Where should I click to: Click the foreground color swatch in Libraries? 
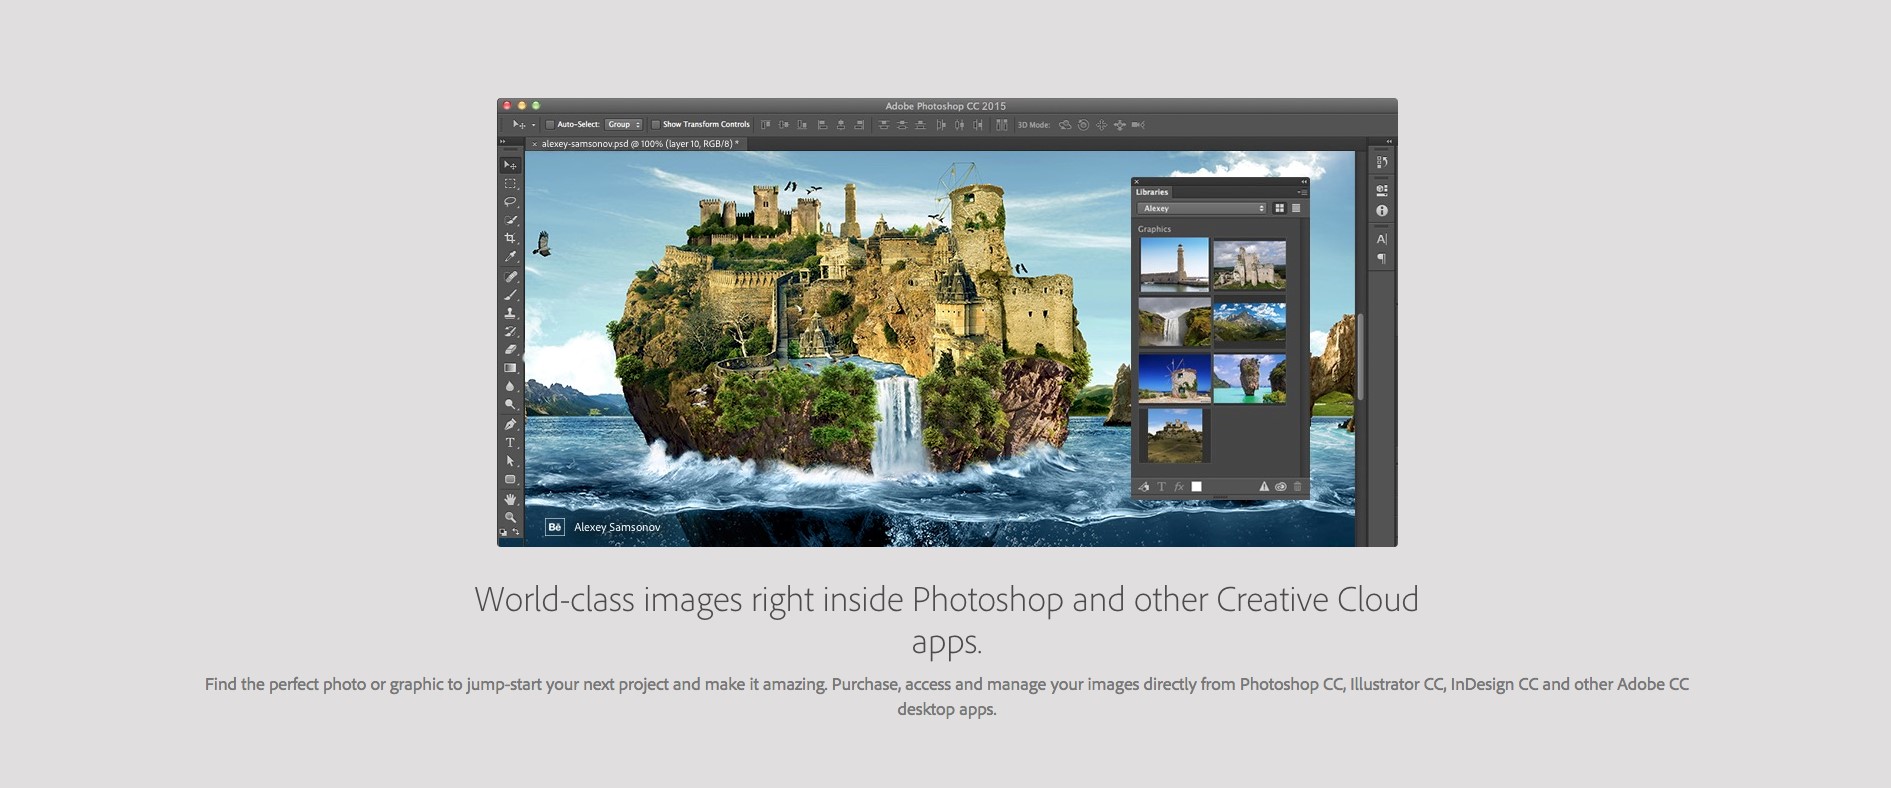click(1196, 487)
